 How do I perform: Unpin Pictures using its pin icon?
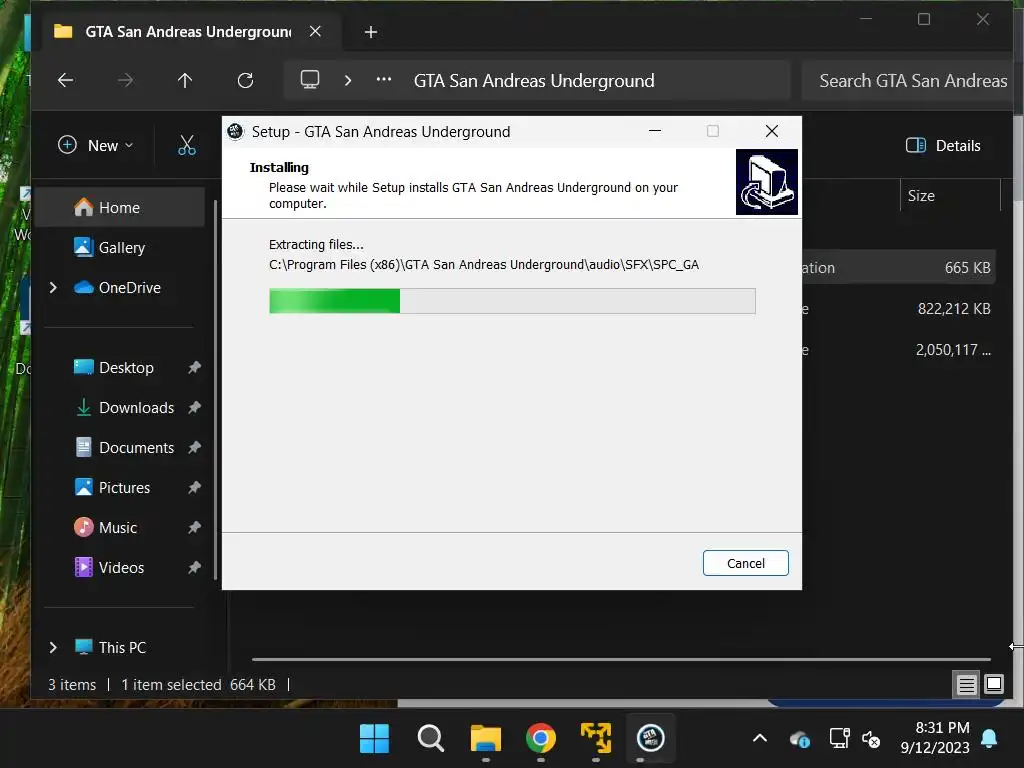tap(194, 487)
